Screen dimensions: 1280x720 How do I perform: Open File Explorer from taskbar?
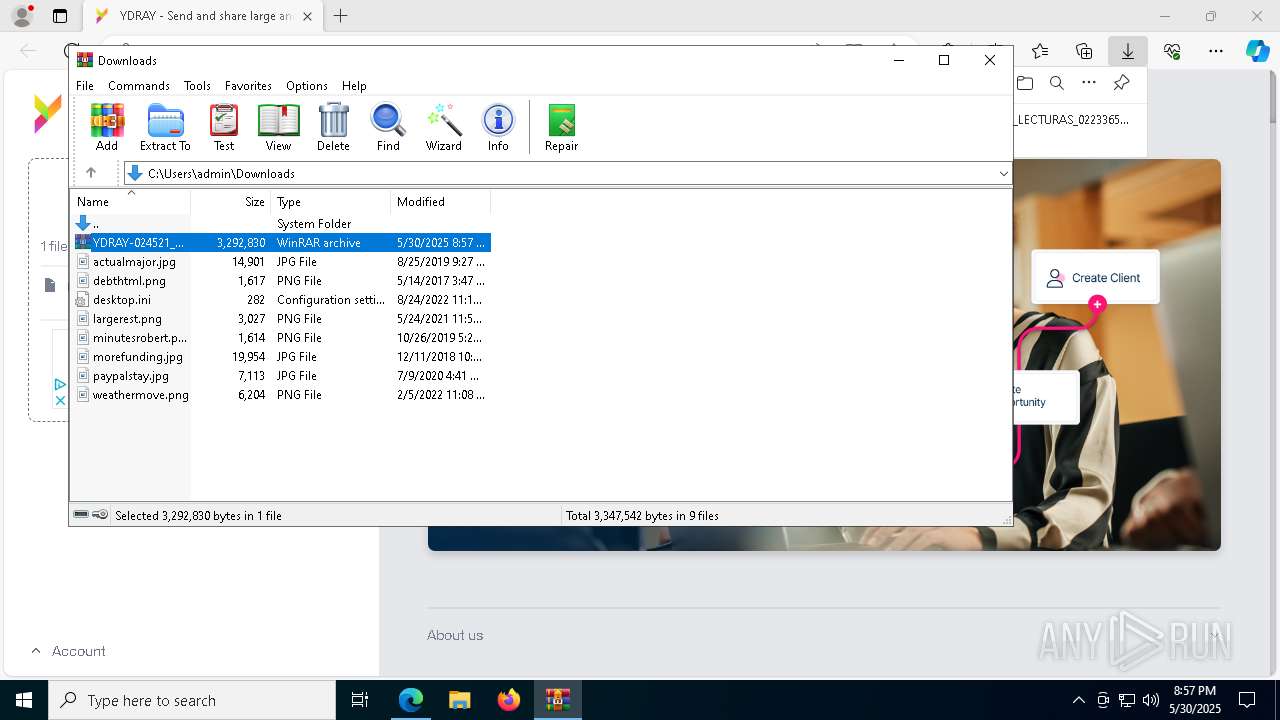(459, 700)
